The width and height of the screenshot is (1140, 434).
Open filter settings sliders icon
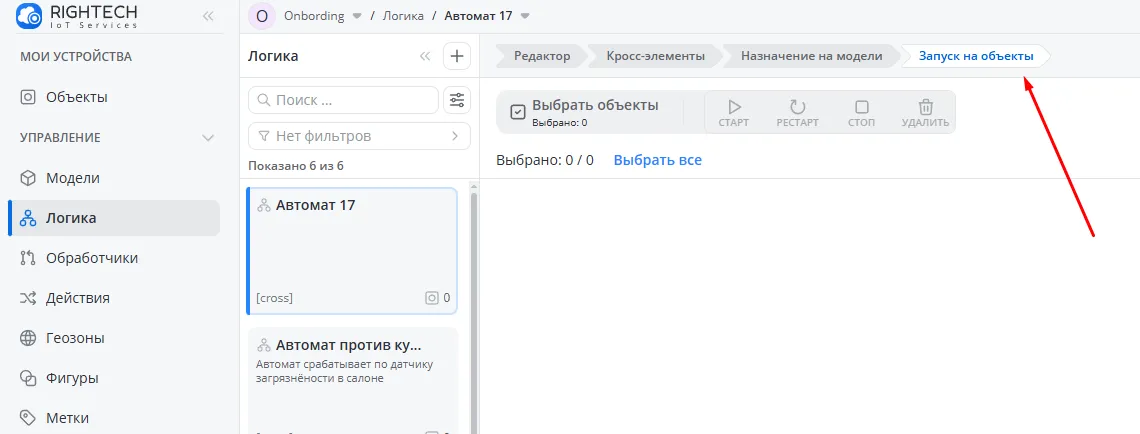pos(457,100)
